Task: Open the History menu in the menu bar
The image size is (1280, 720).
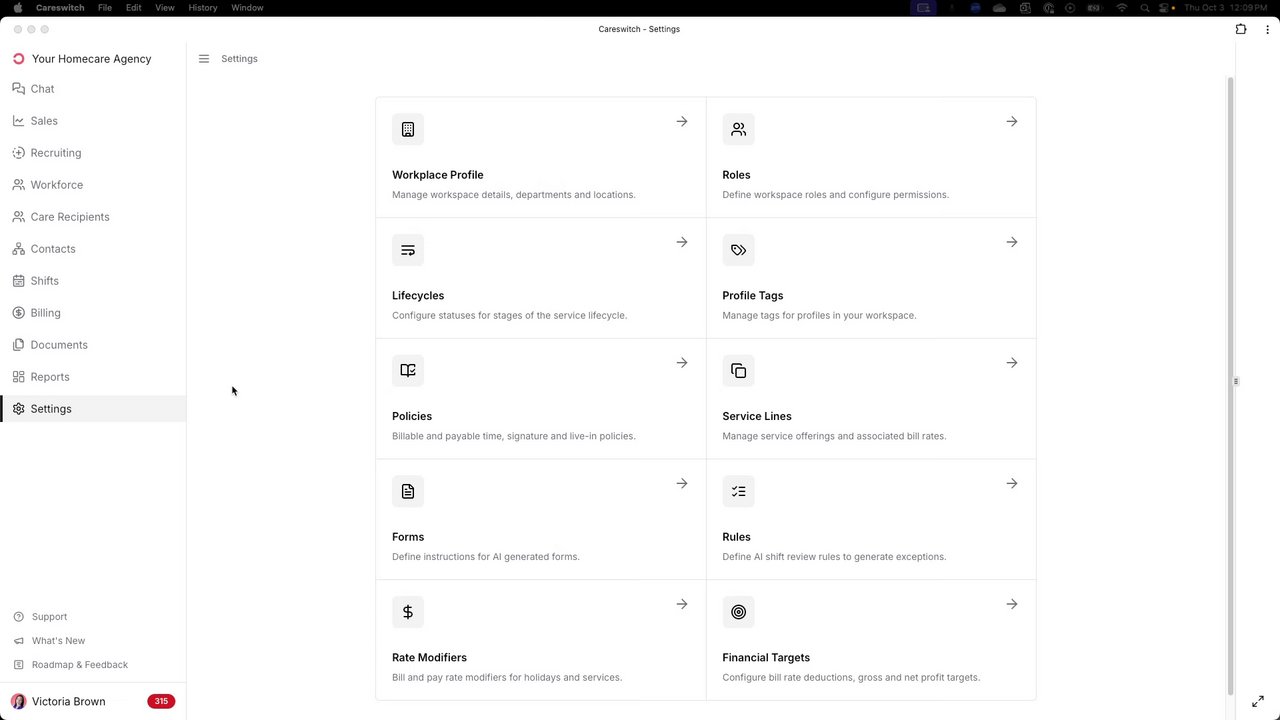Action: (202, 8)
